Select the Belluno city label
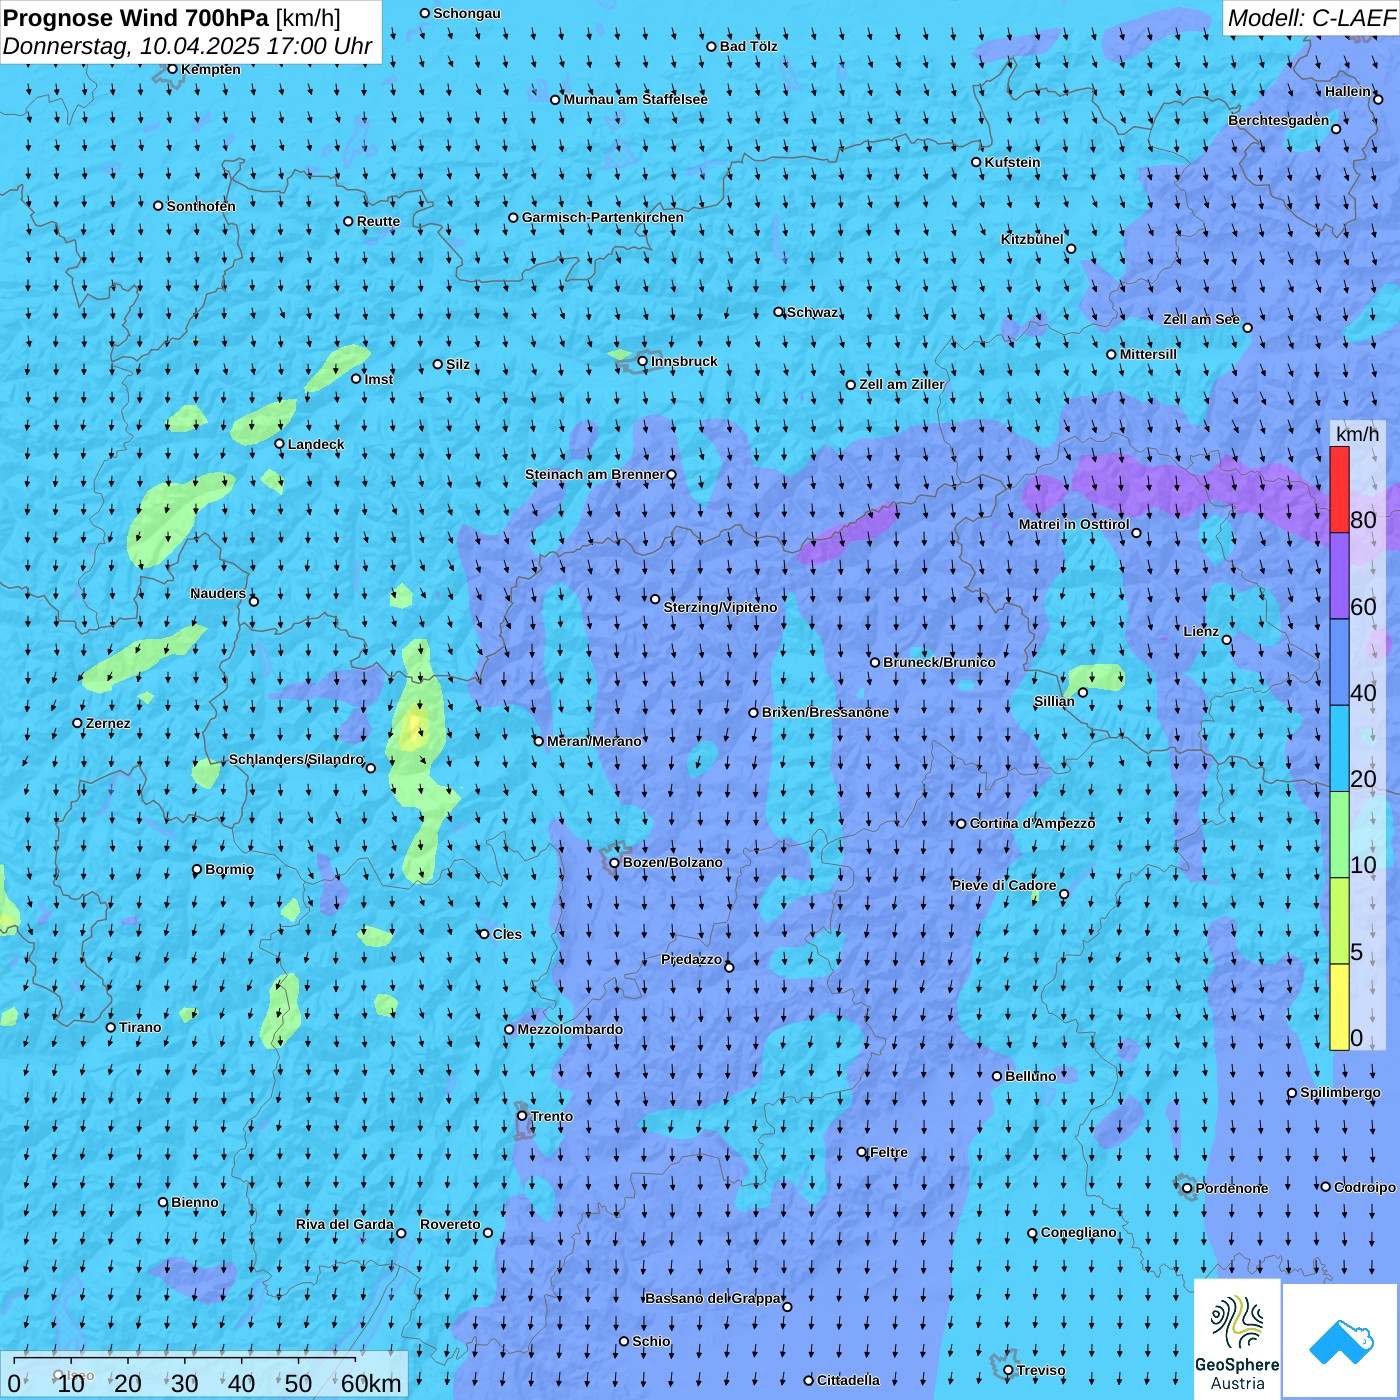This screenshot has height=1400, width=1400. [x=1030, y=1076]
